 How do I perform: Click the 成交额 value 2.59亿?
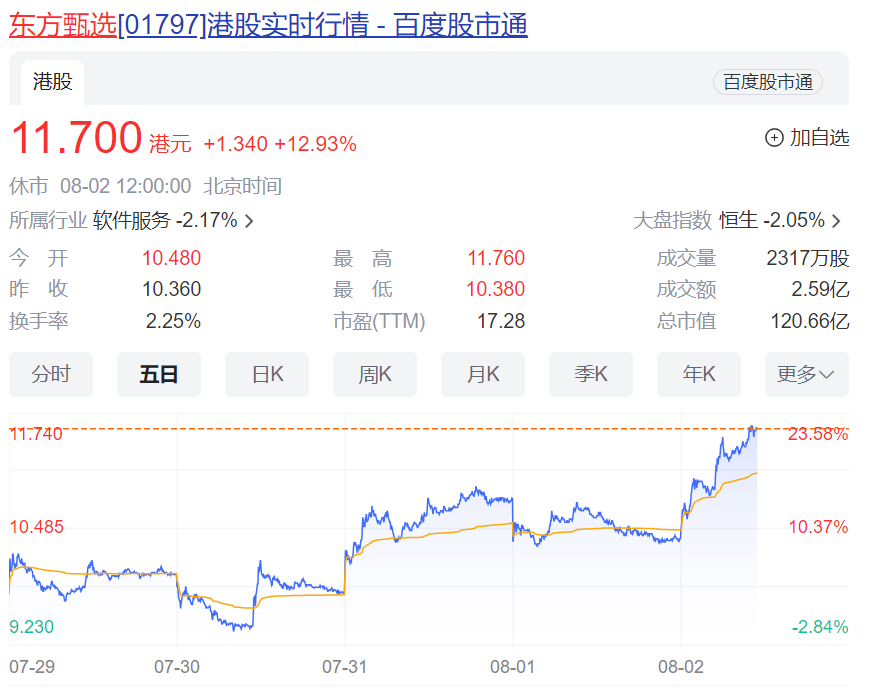820,289
